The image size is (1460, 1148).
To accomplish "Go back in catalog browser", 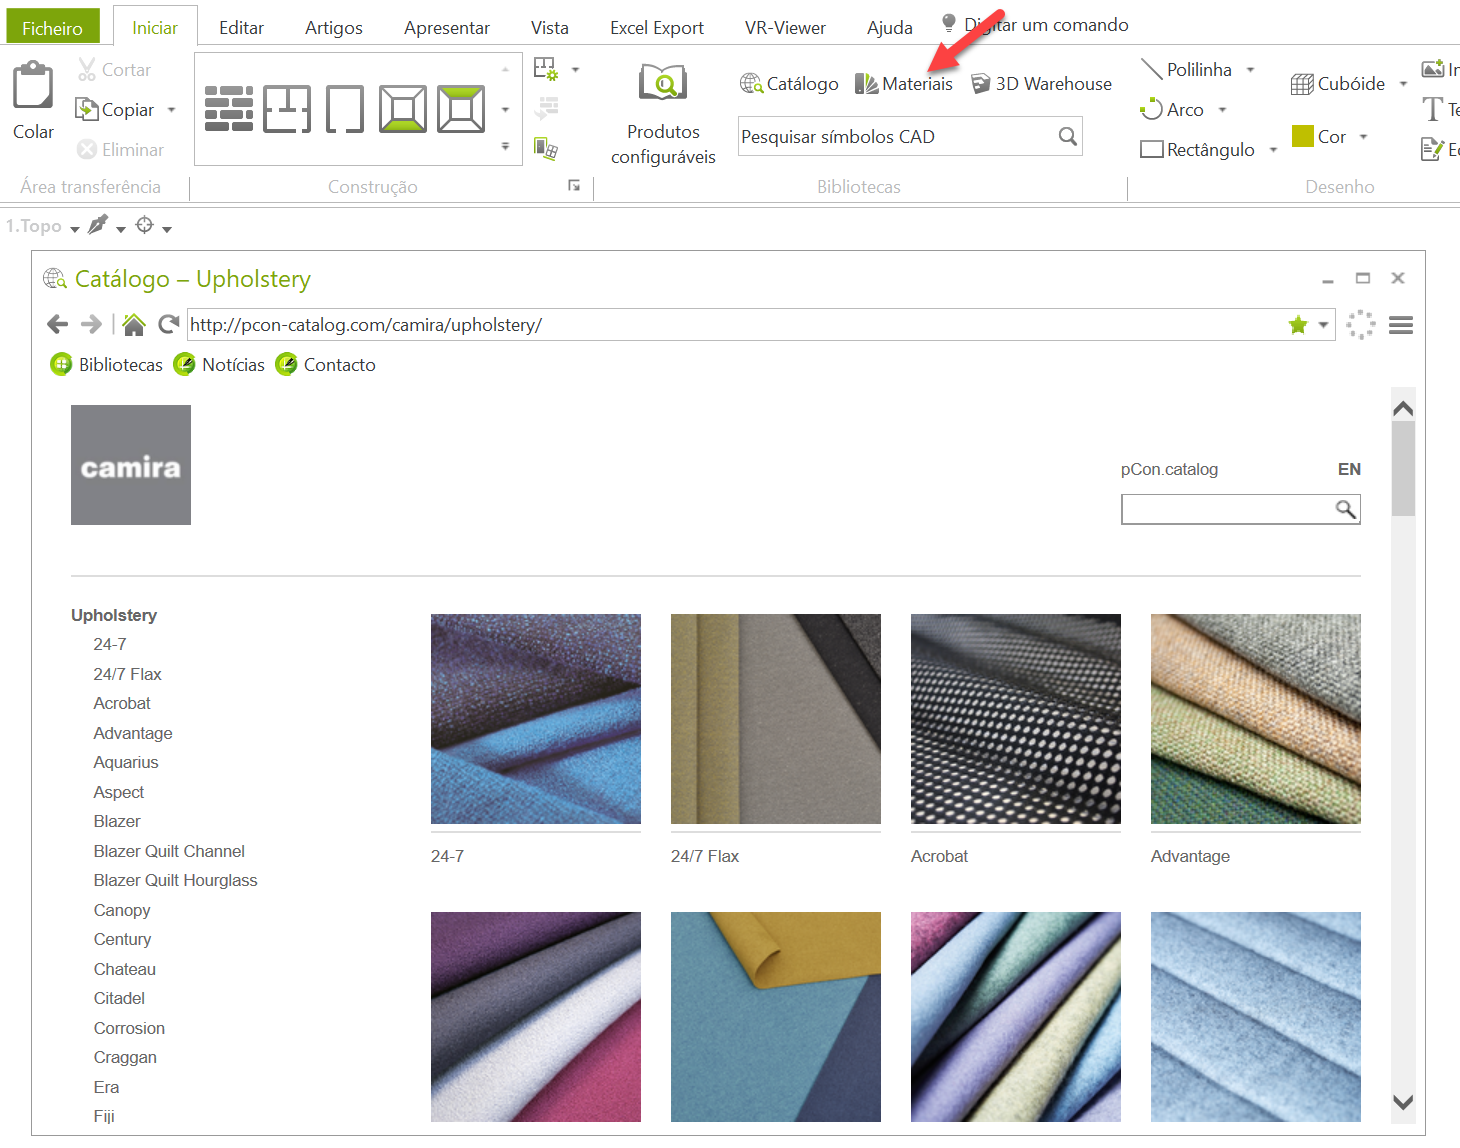I will [x=58, y=324].
